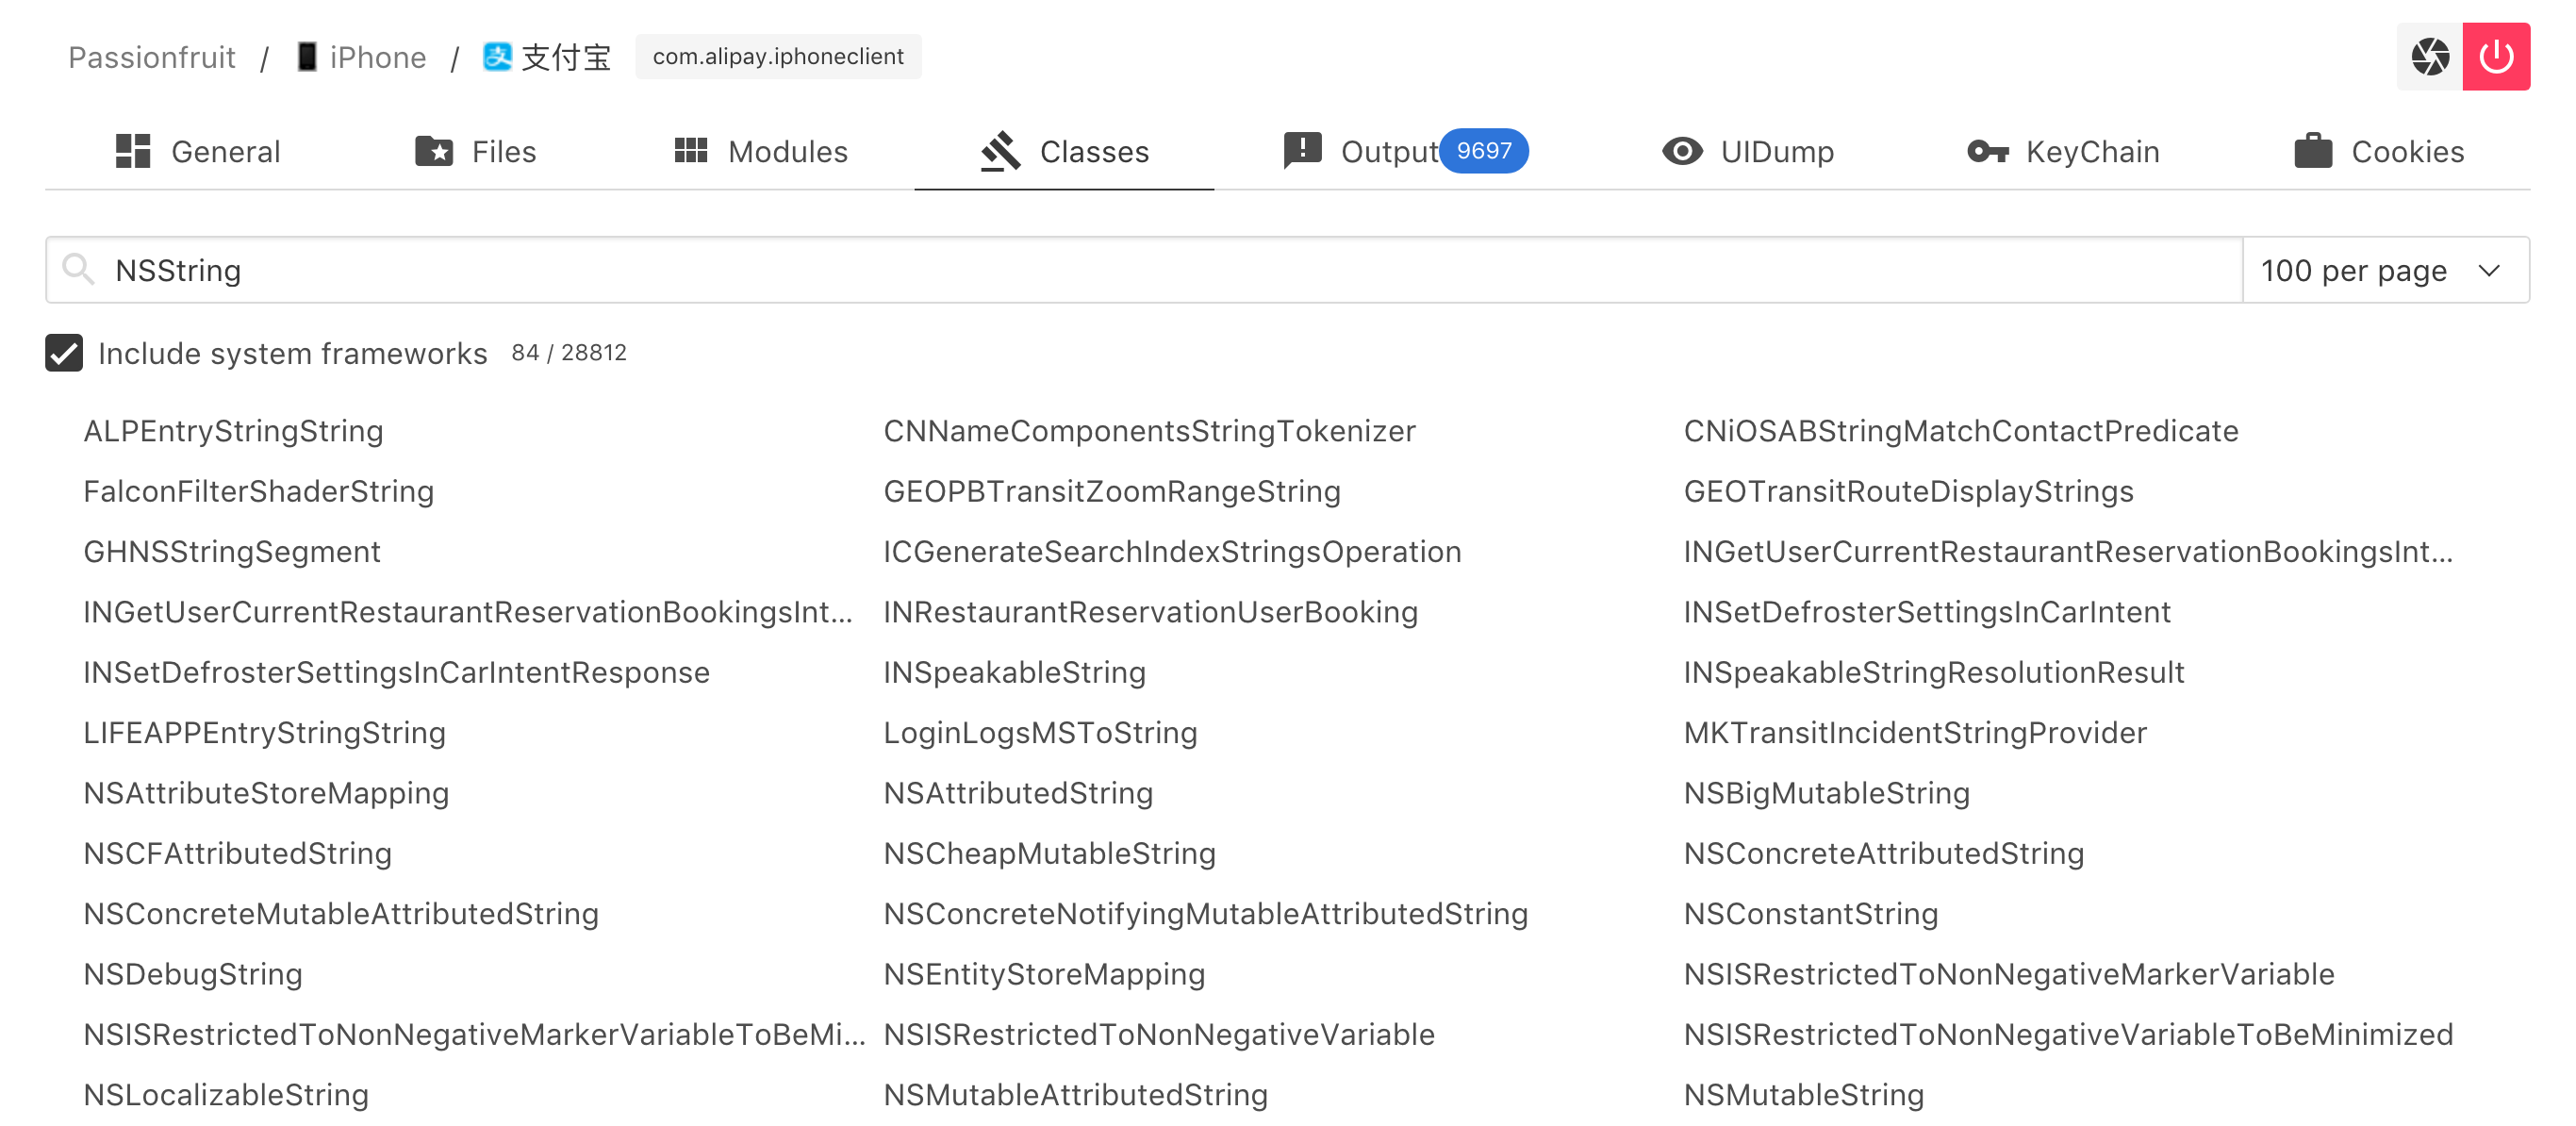Check the Include system frameworks option
This screenshot has height=1126, width=2576.
pyautogui.click(x=64, y=352)
